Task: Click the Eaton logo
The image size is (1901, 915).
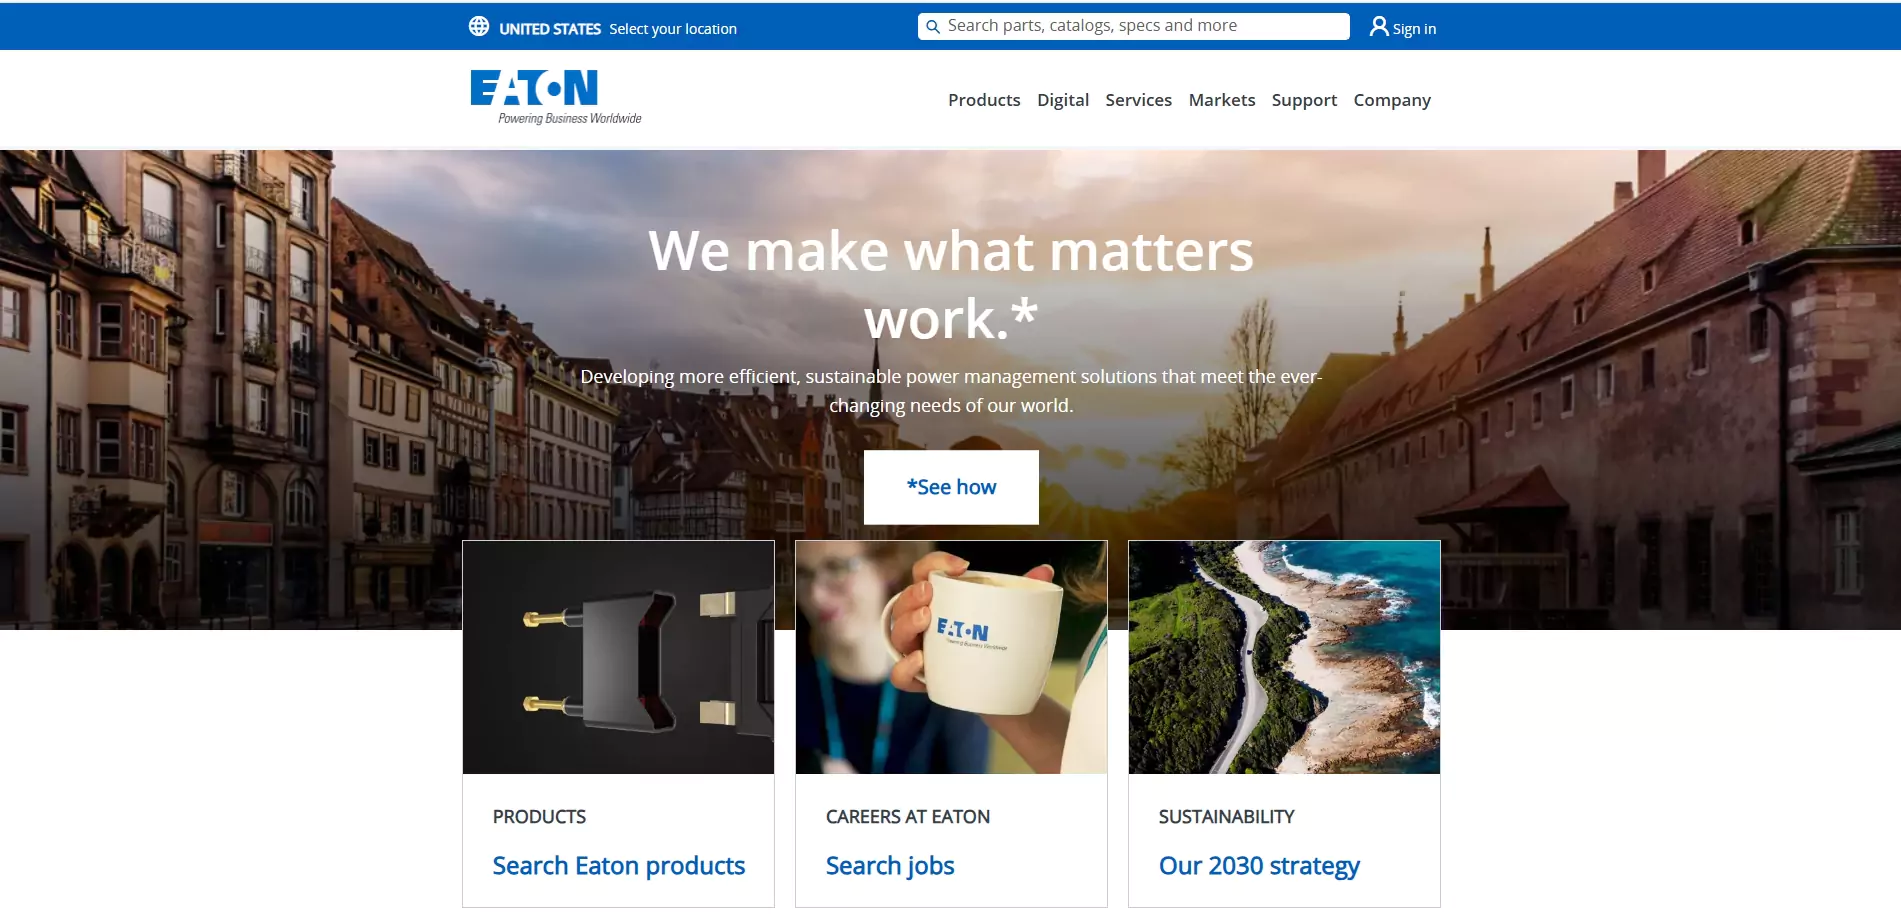Action: (x=556, y=97)
